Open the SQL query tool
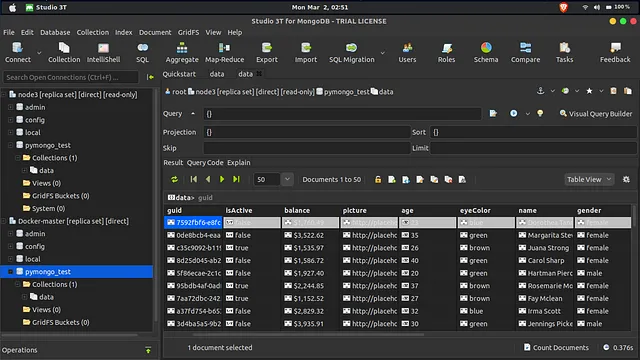Viewport: 640px width, 360px height. pos(142,53)
